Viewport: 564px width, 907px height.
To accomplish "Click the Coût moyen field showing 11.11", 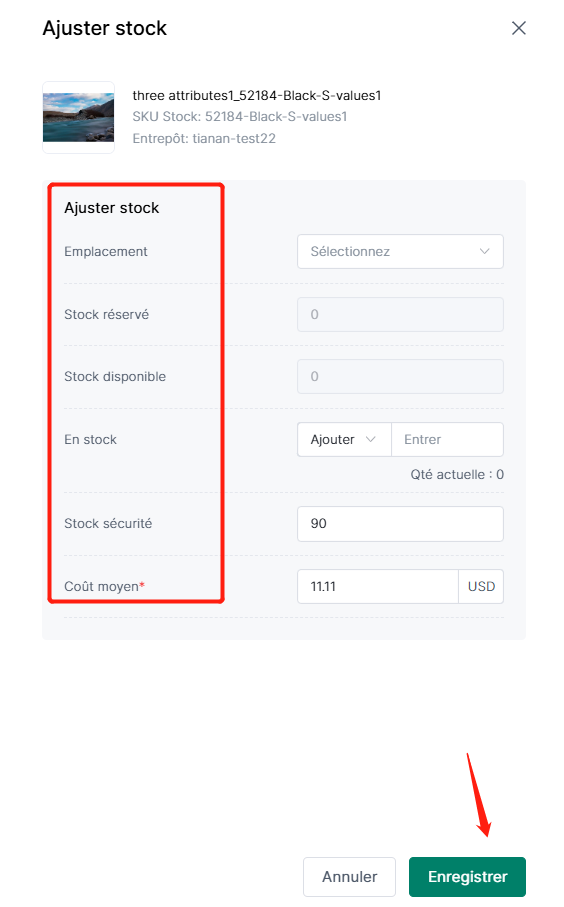I will [378, 587].
